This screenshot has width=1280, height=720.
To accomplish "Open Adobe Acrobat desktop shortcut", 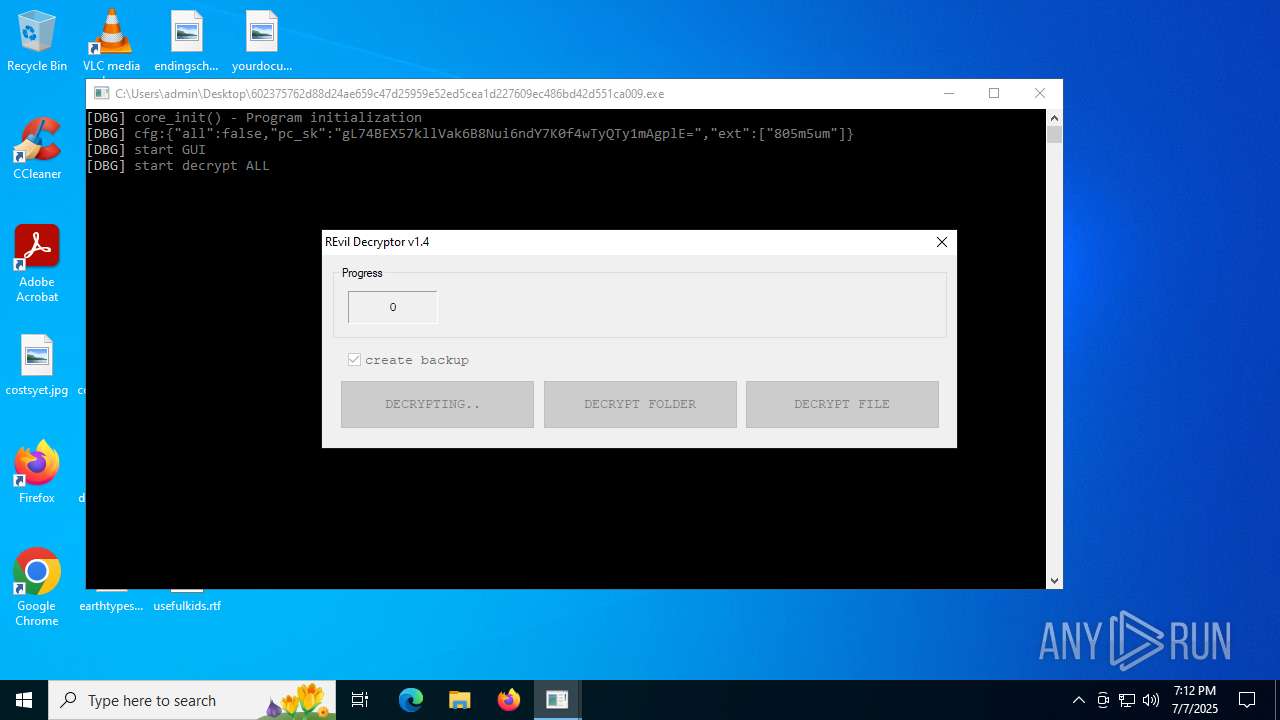I will [x=37, y=264].
